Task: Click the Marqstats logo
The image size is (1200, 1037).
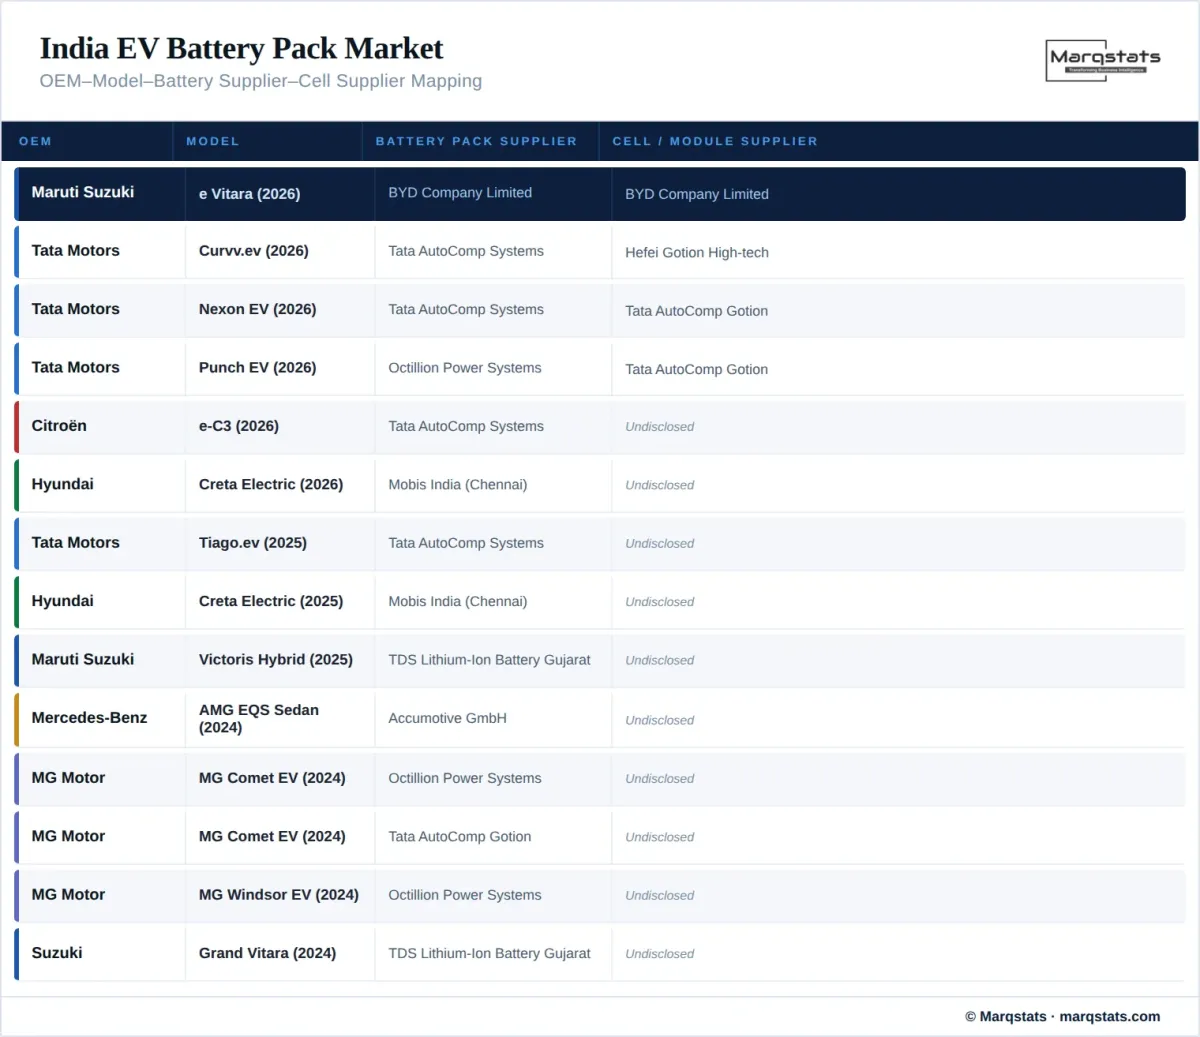Action: pyautogui.click(x=1102, y=60)
